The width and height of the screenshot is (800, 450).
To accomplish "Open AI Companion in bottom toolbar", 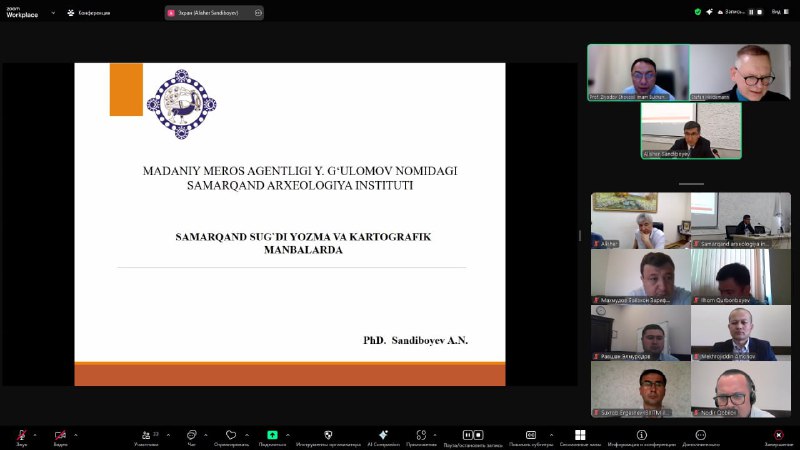I will tap(383, 437).
